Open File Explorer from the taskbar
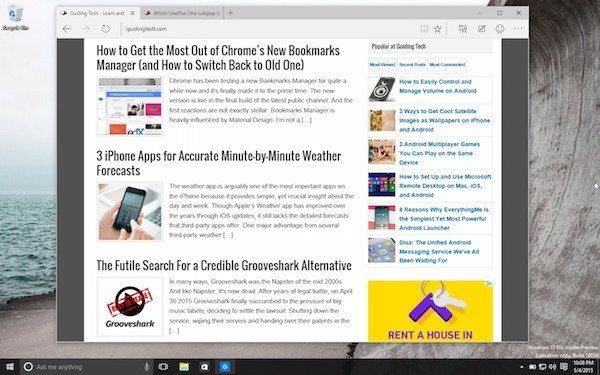Viewport: 600px width, 375px height. pyautogui.click(x=184, y=367)
